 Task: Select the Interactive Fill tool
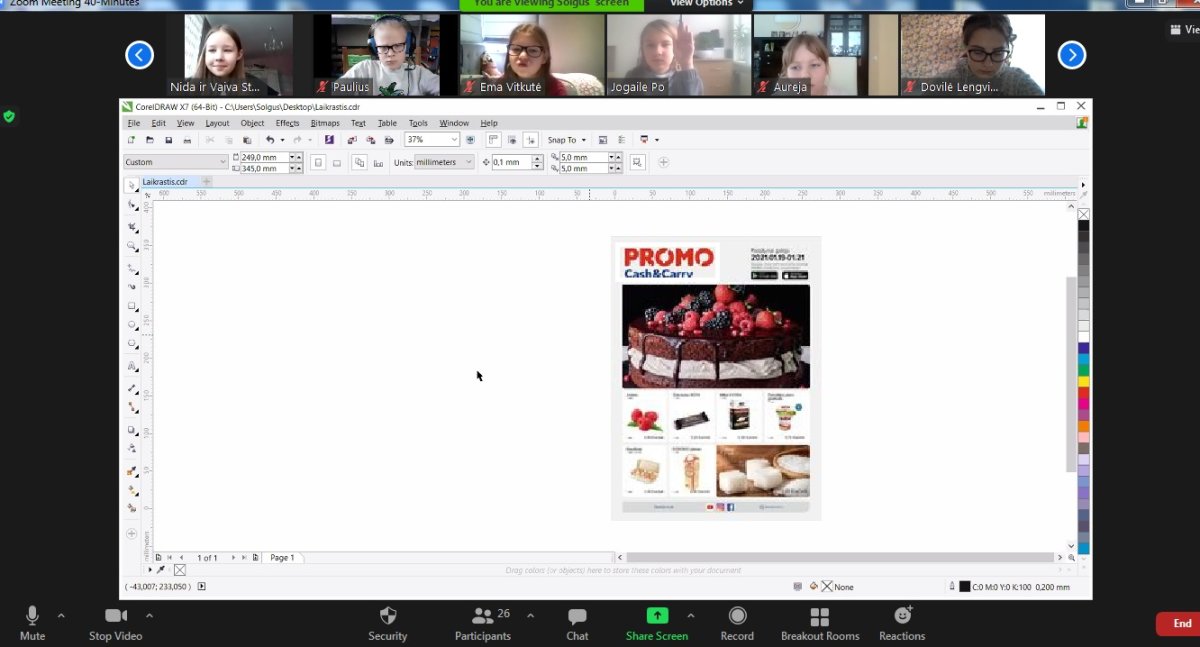(x=132, y=490)
